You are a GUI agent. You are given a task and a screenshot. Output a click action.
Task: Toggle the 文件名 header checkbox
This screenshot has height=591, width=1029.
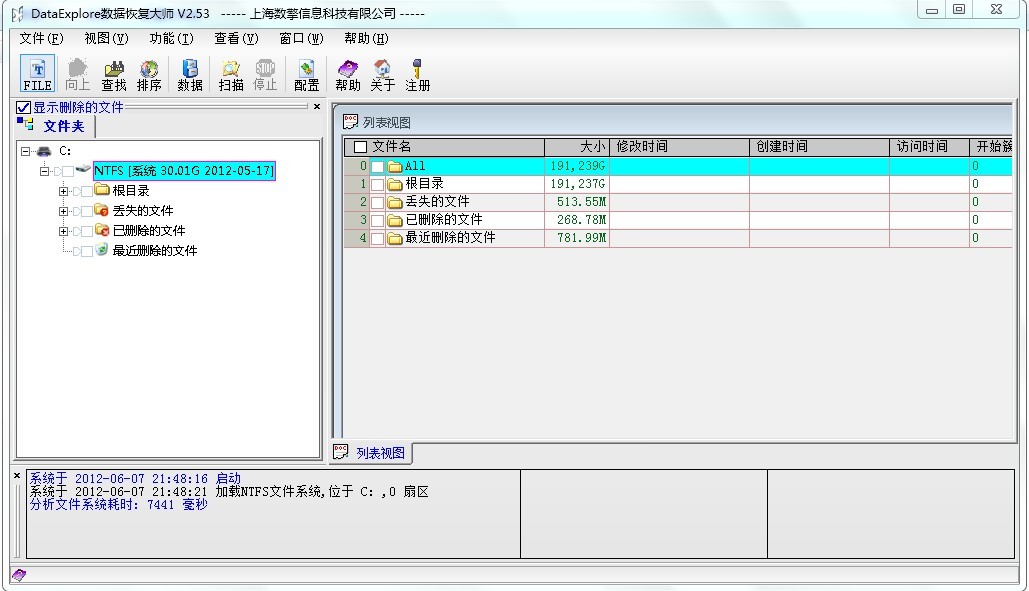pyautogui.click(x=358, y=147)
